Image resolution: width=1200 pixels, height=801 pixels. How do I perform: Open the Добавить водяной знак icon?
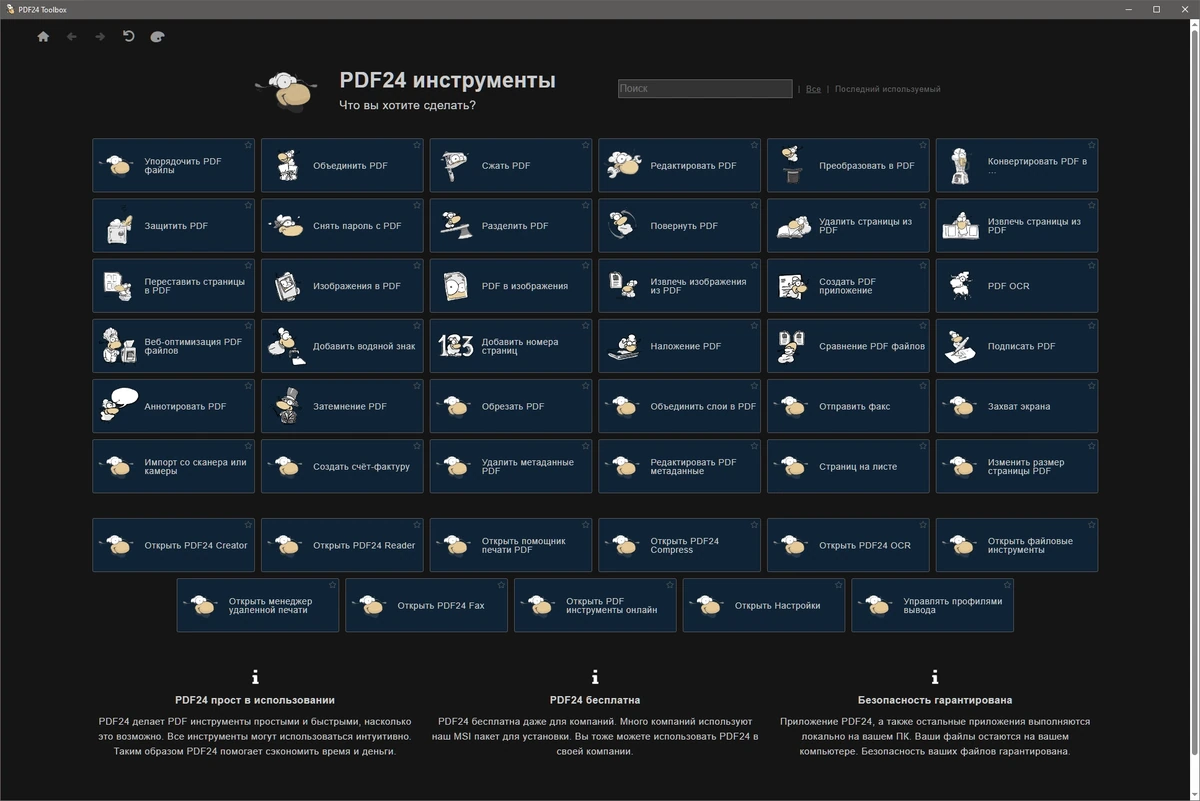pyautogui.click(x=287, y=346)
